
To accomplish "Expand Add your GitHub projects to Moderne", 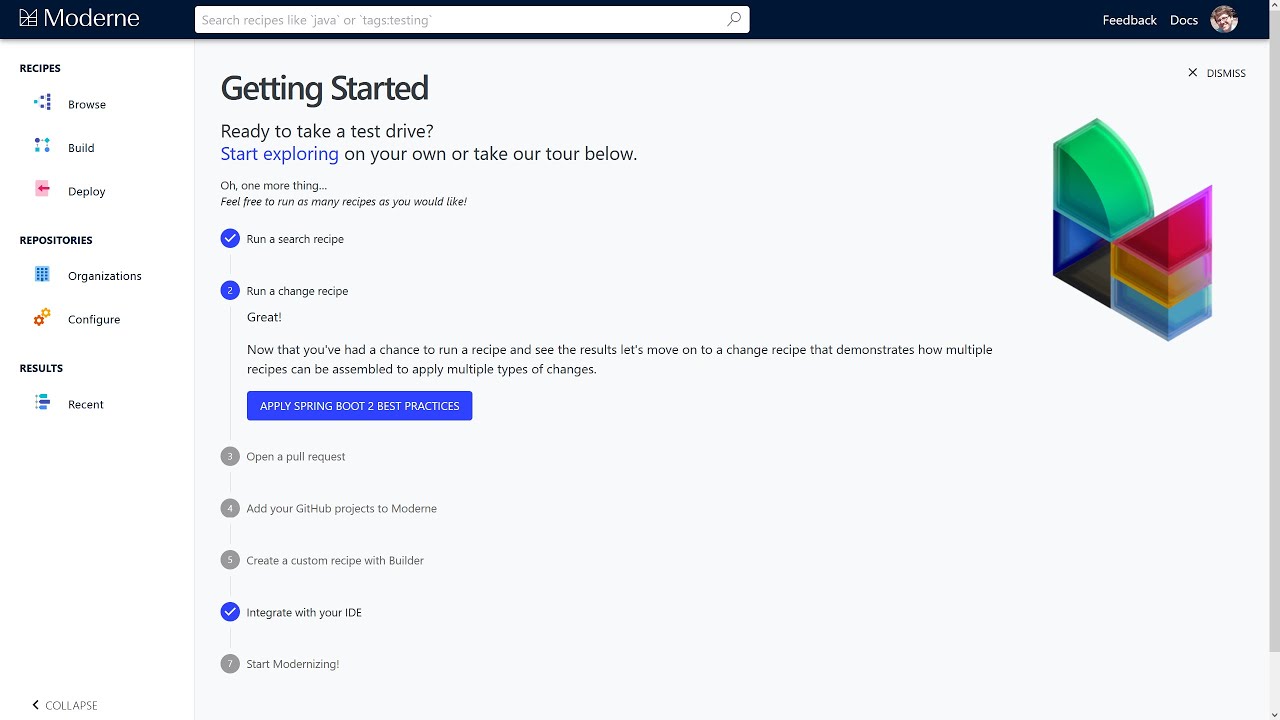I will [x=342, y=509].
